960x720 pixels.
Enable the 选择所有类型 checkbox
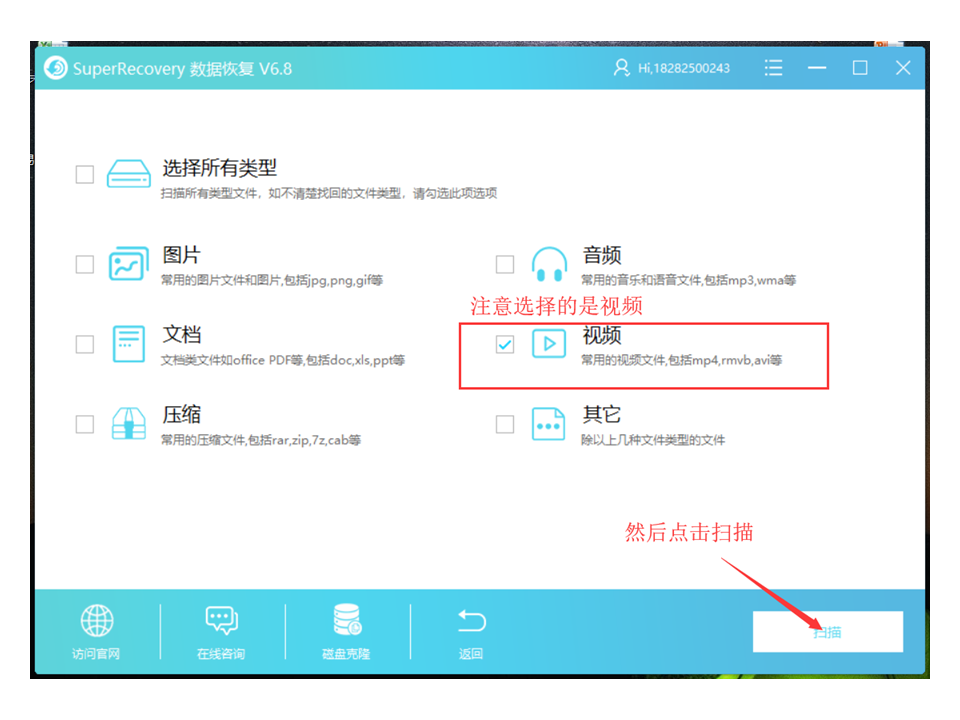[84, 174]
